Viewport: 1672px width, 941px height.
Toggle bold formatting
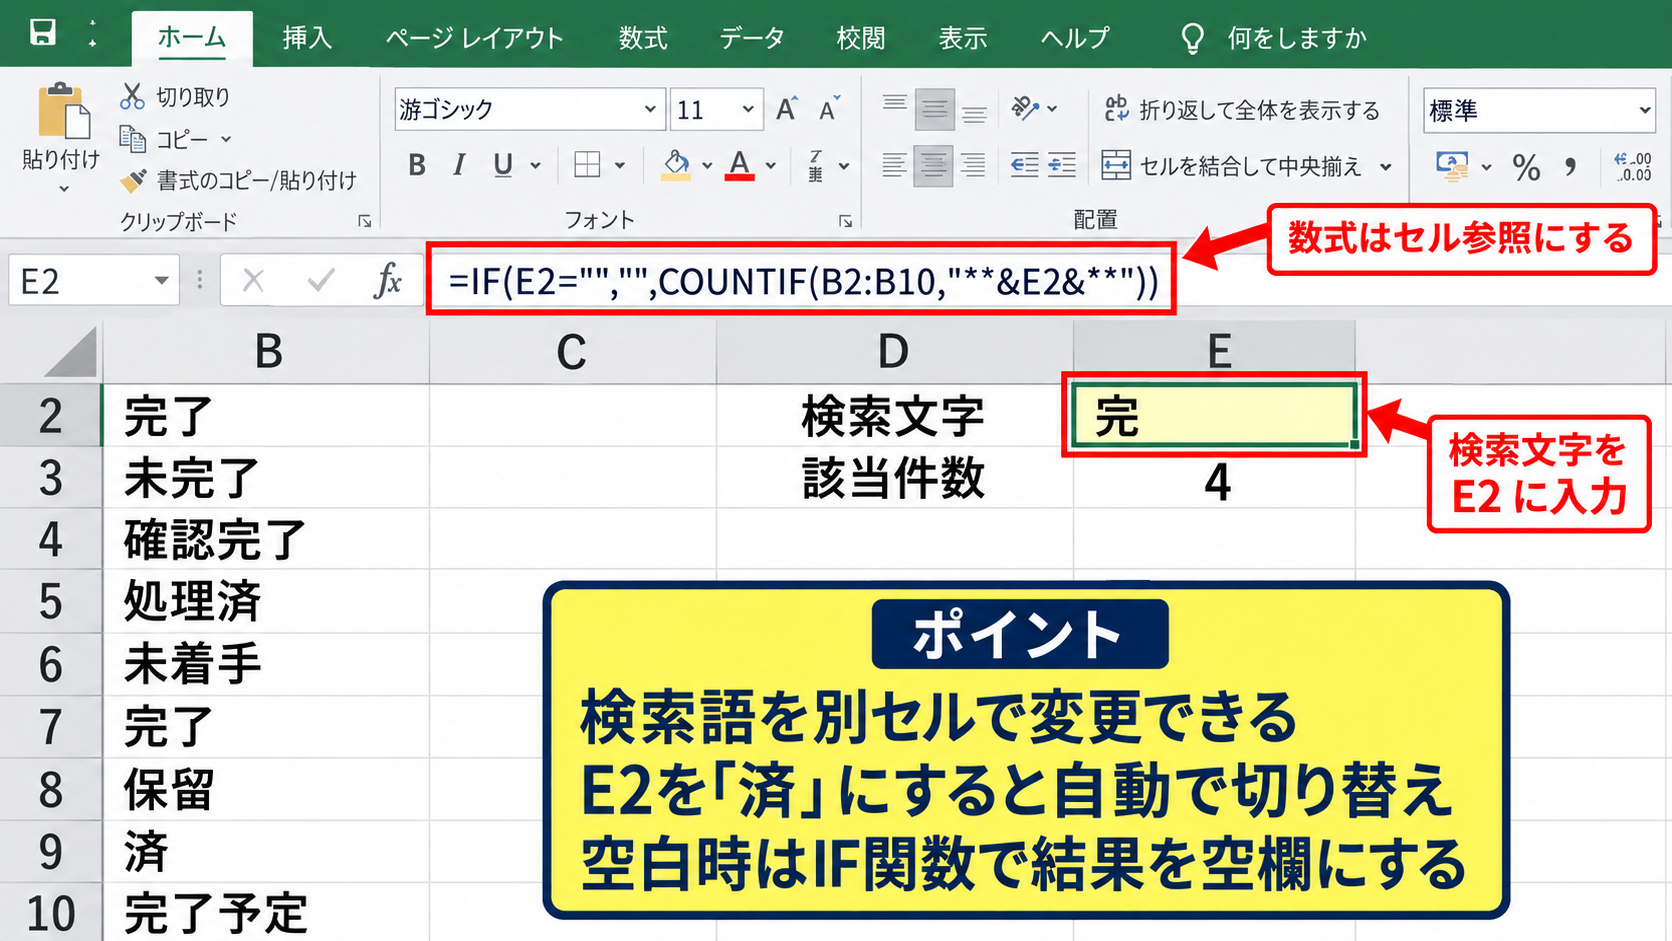point(417,165)
